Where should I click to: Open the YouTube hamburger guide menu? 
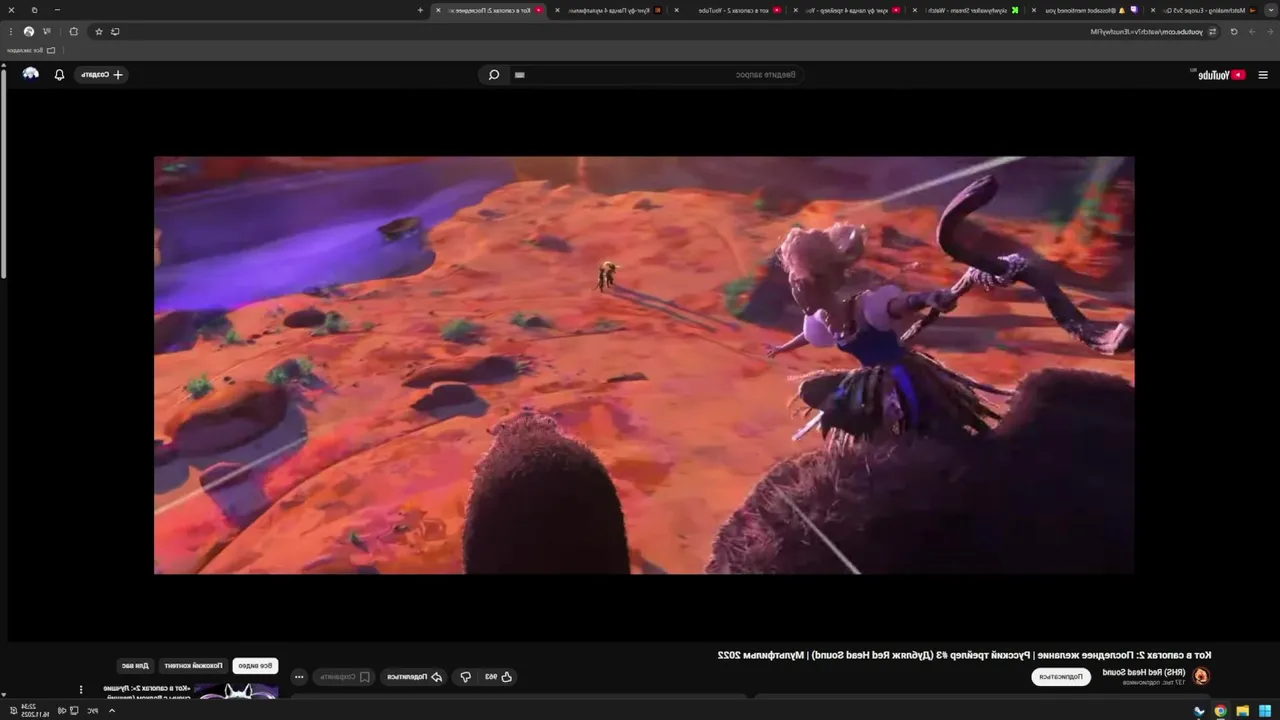point(1263,75)
